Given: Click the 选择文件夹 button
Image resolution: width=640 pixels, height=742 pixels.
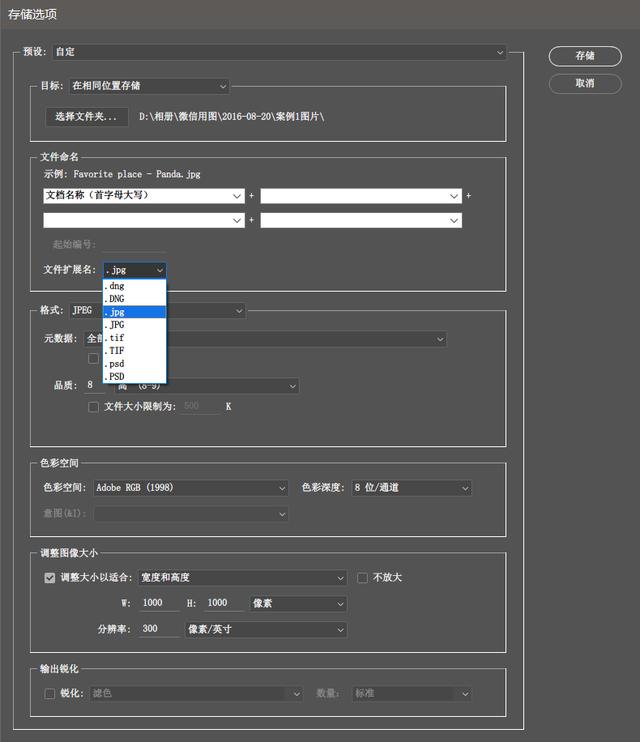Looking at the screenshot, I should [87, 117].
